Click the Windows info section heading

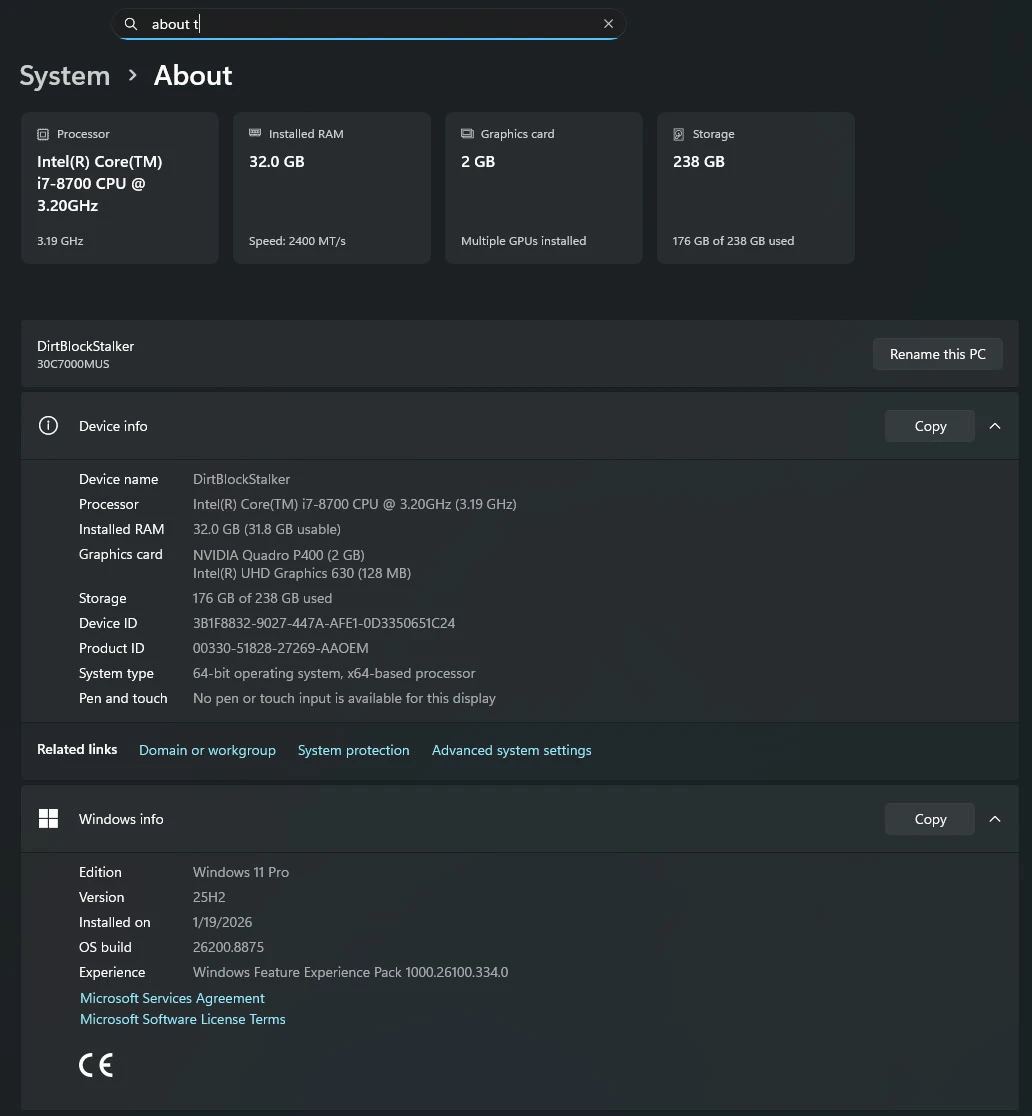pyautogui.click(x=121, y=818)
